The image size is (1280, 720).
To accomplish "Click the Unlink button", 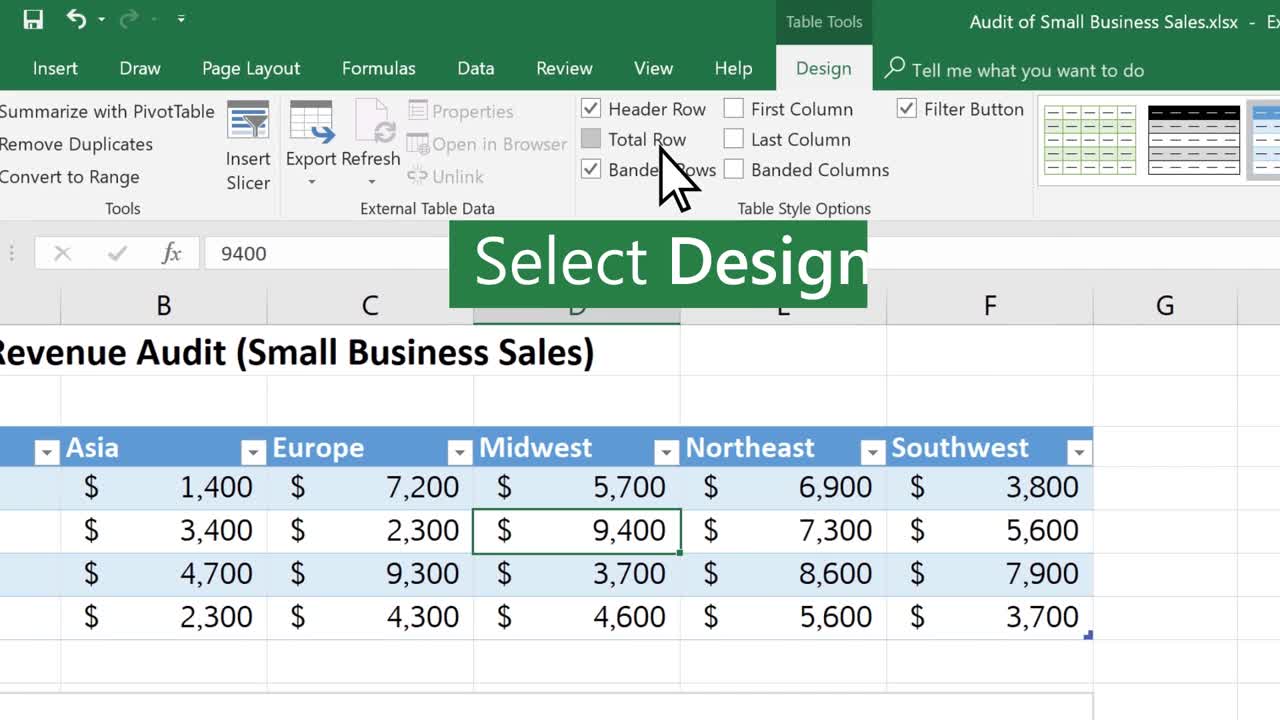I will coord(446,176).
